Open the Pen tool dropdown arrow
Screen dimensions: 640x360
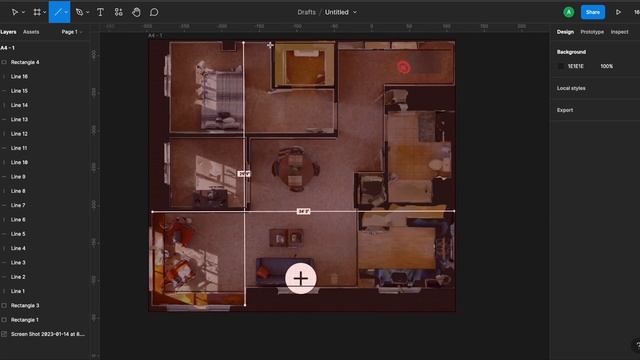[x=87, y=12]
